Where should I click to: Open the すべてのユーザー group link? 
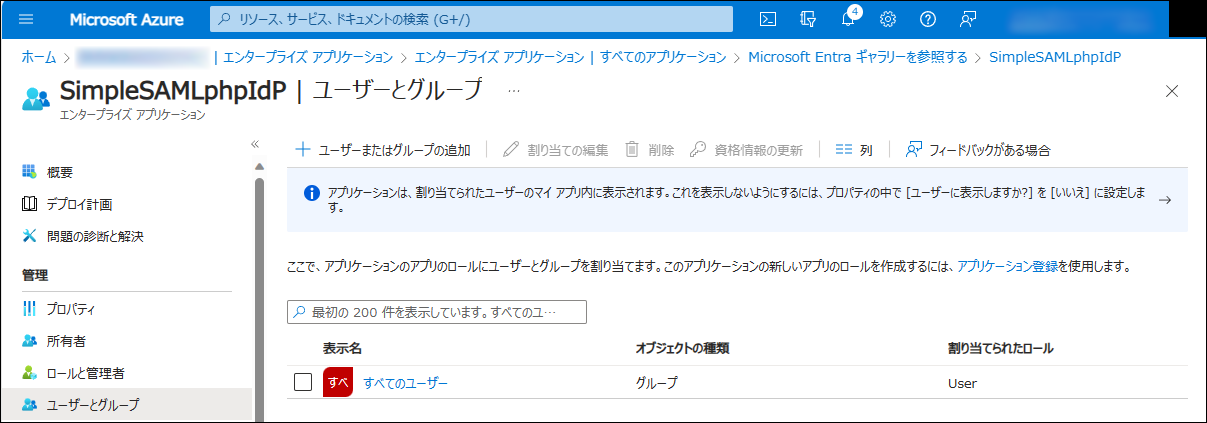(405, 383)
